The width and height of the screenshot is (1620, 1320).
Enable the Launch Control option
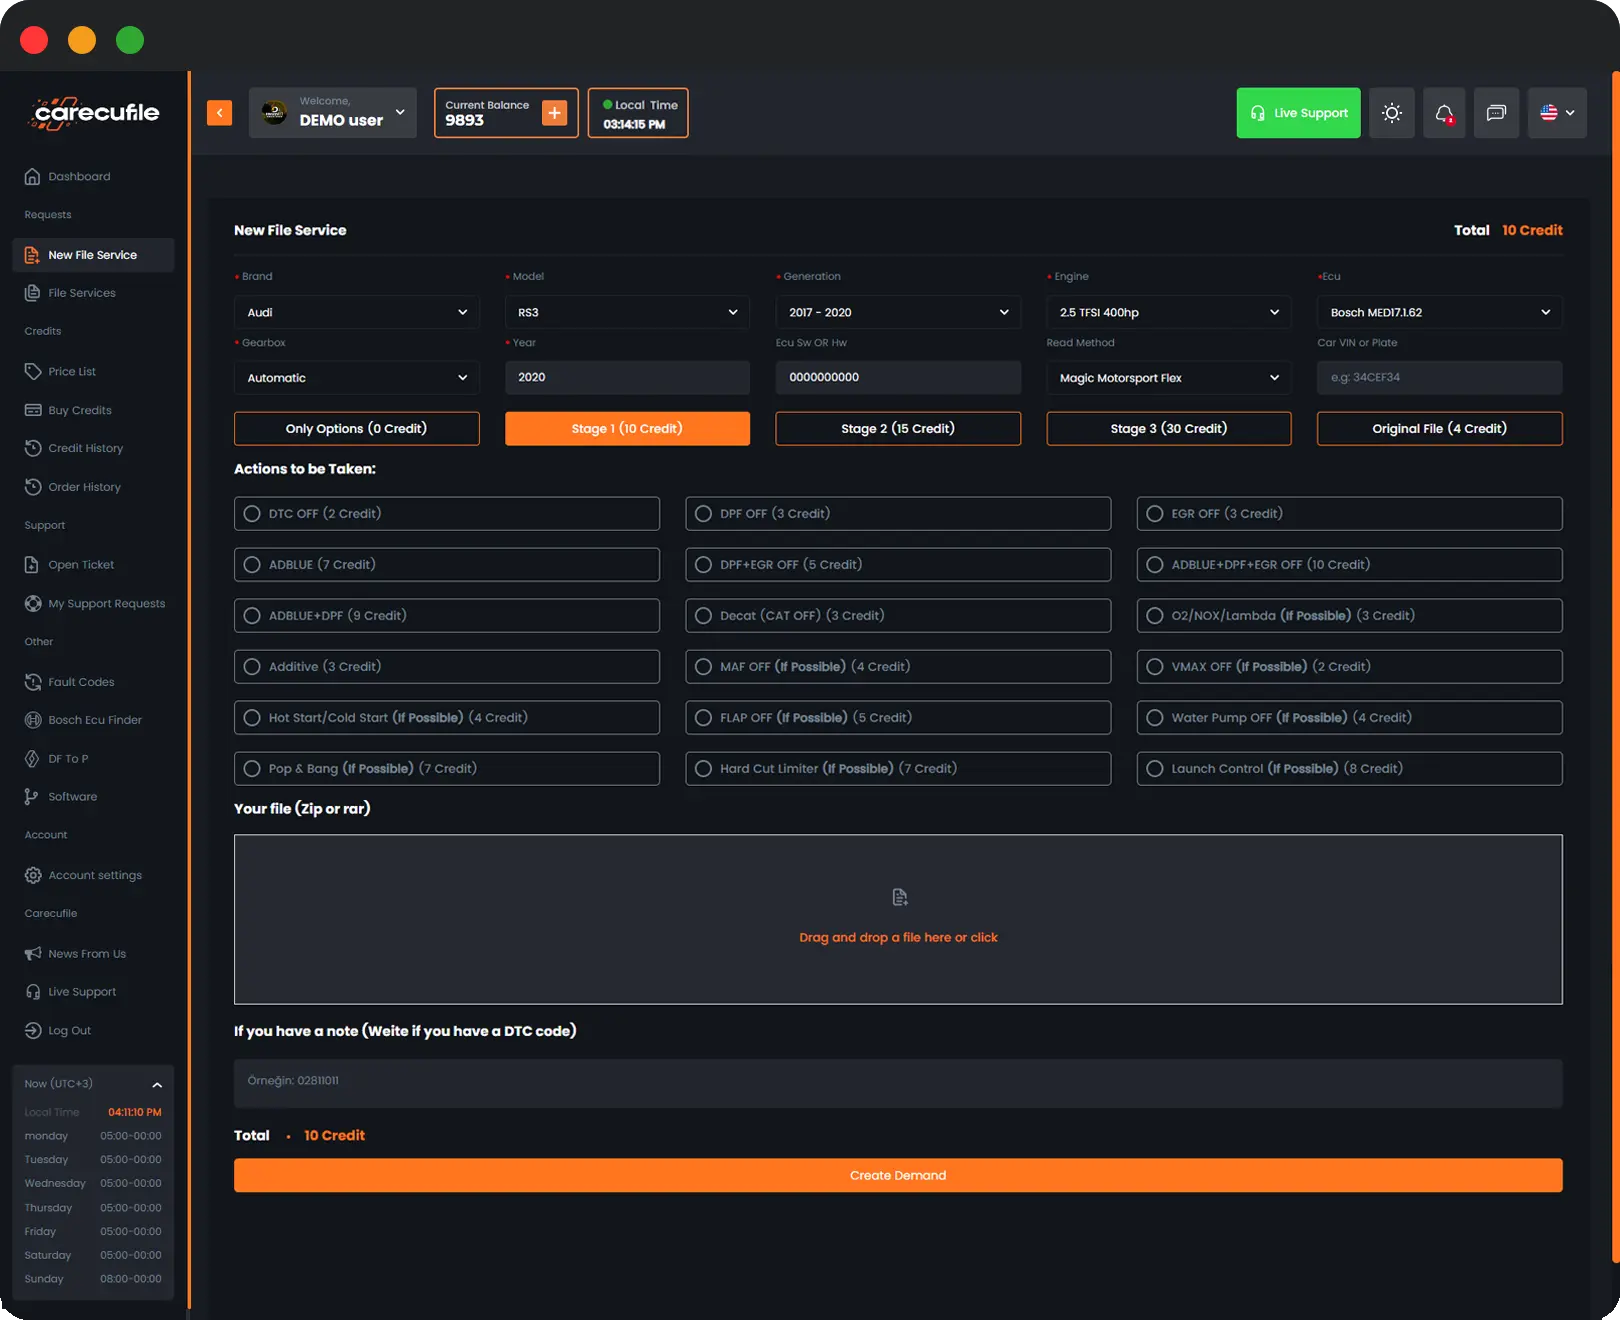pos(1155,769)
